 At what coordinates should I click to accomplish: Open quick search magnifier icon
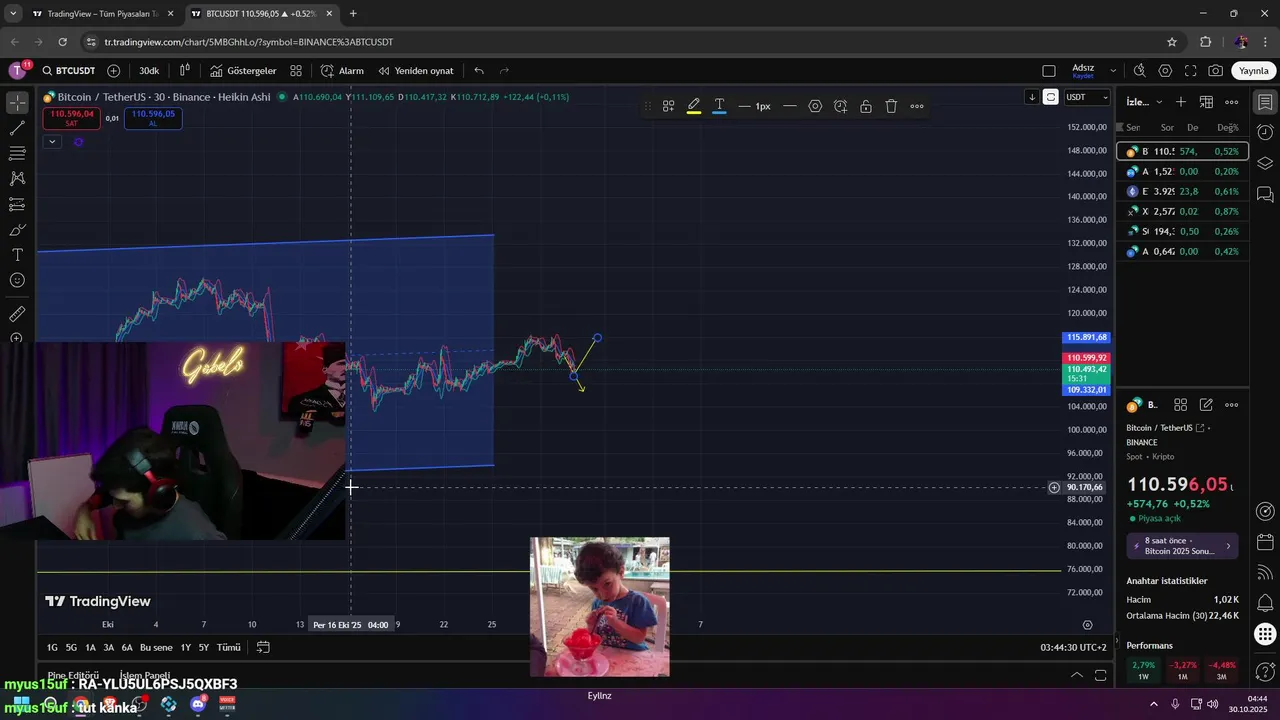pyautogui.click(x=1140, y=71)
